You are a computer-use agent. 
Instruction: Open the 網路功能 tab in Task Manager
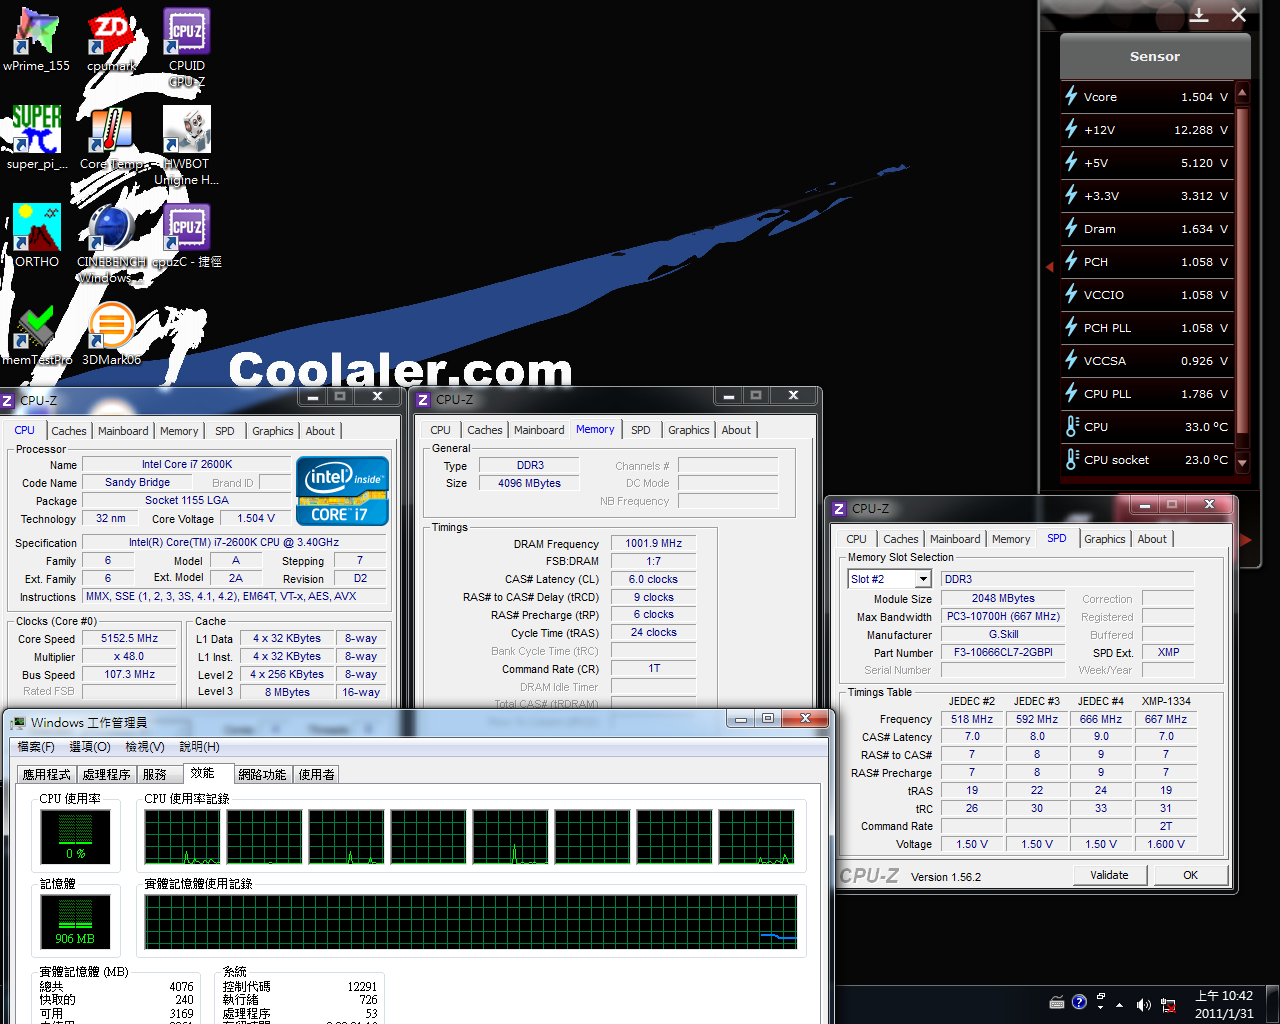pos(262,774)
